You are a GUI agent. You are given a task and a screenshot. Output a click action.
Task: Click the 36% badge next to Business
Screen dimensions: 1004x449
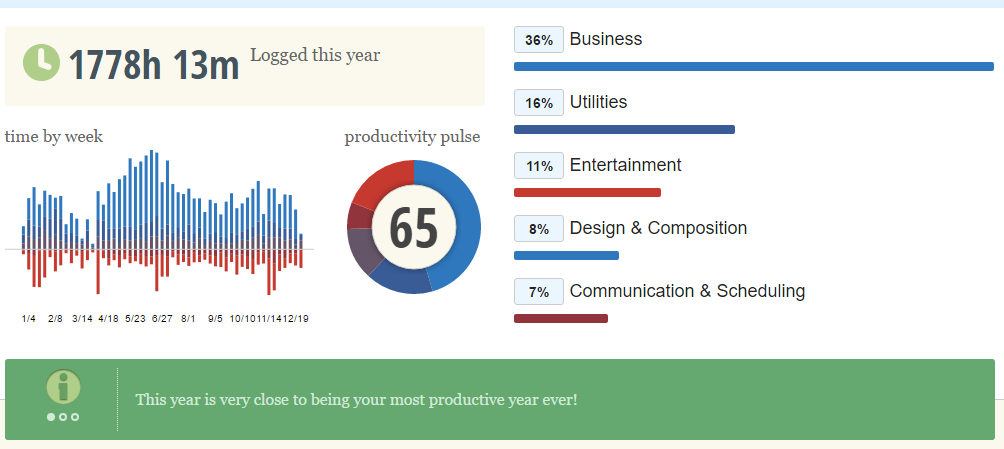pos(539,40)
